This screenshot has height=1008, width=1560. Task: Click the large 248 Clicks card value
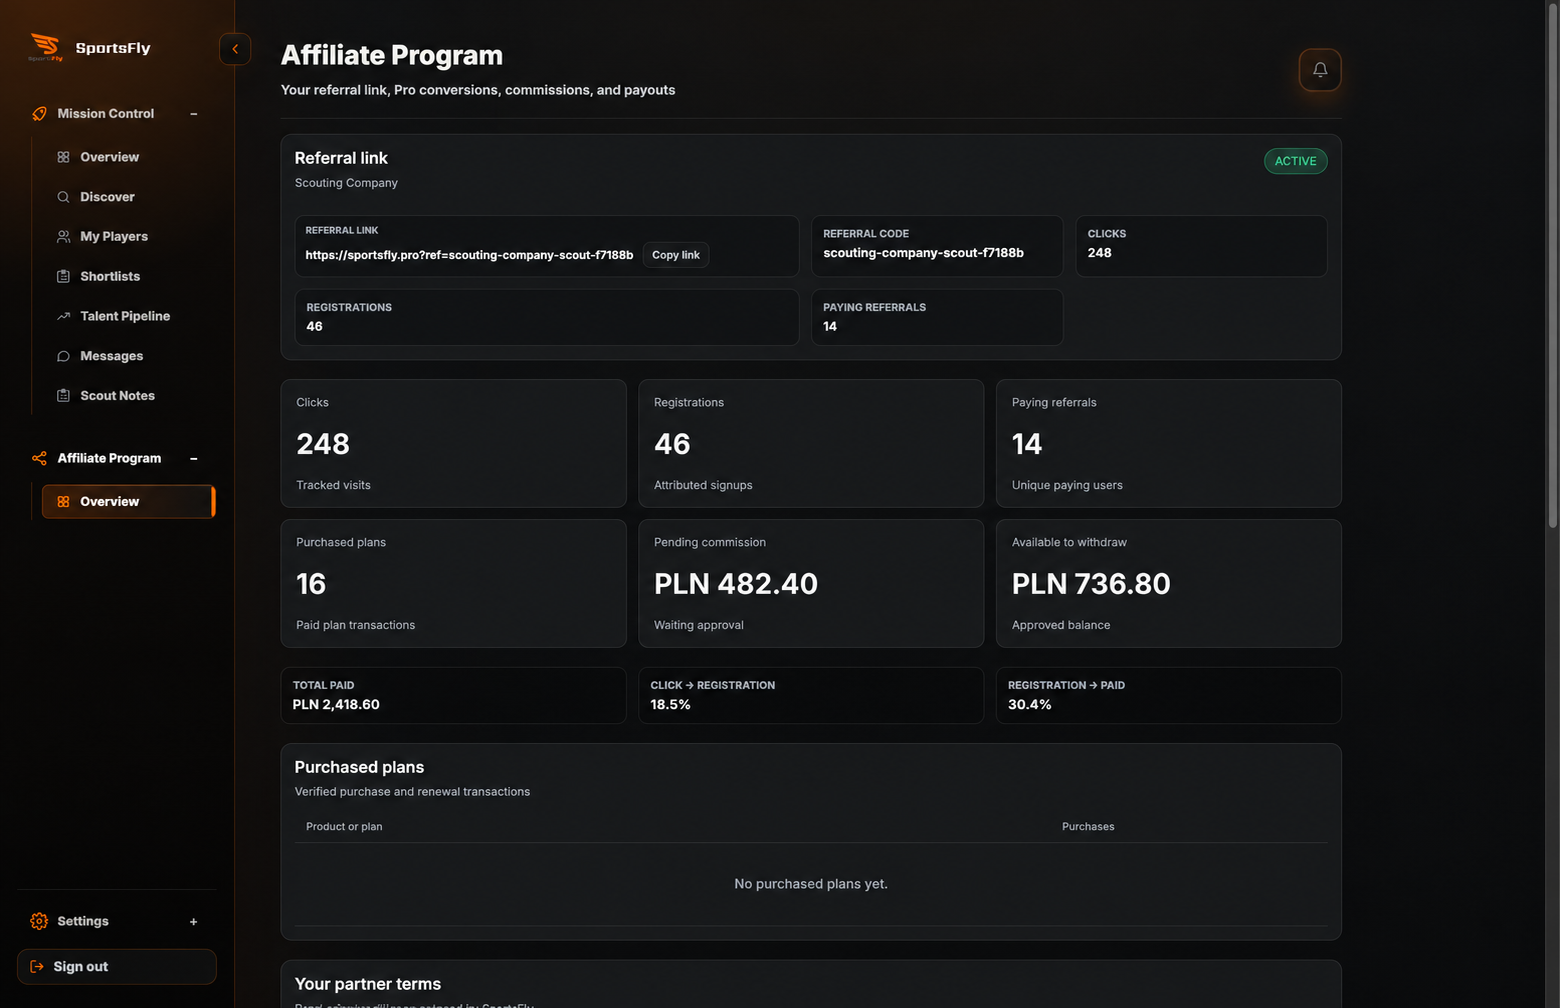323,444
